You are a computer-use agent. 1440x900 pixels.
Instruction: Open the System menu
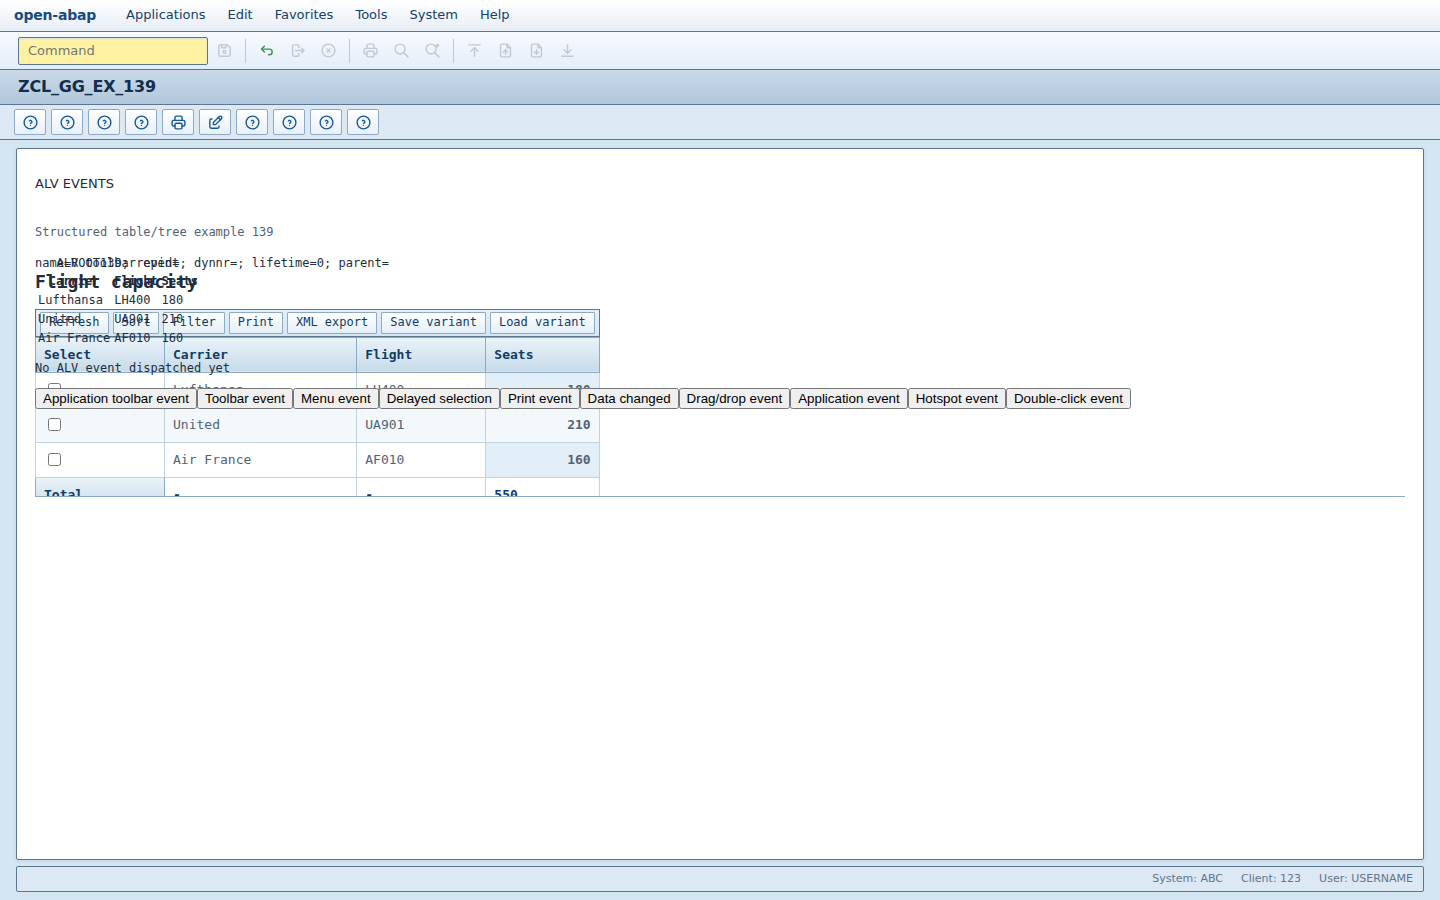tap(433, 15)
